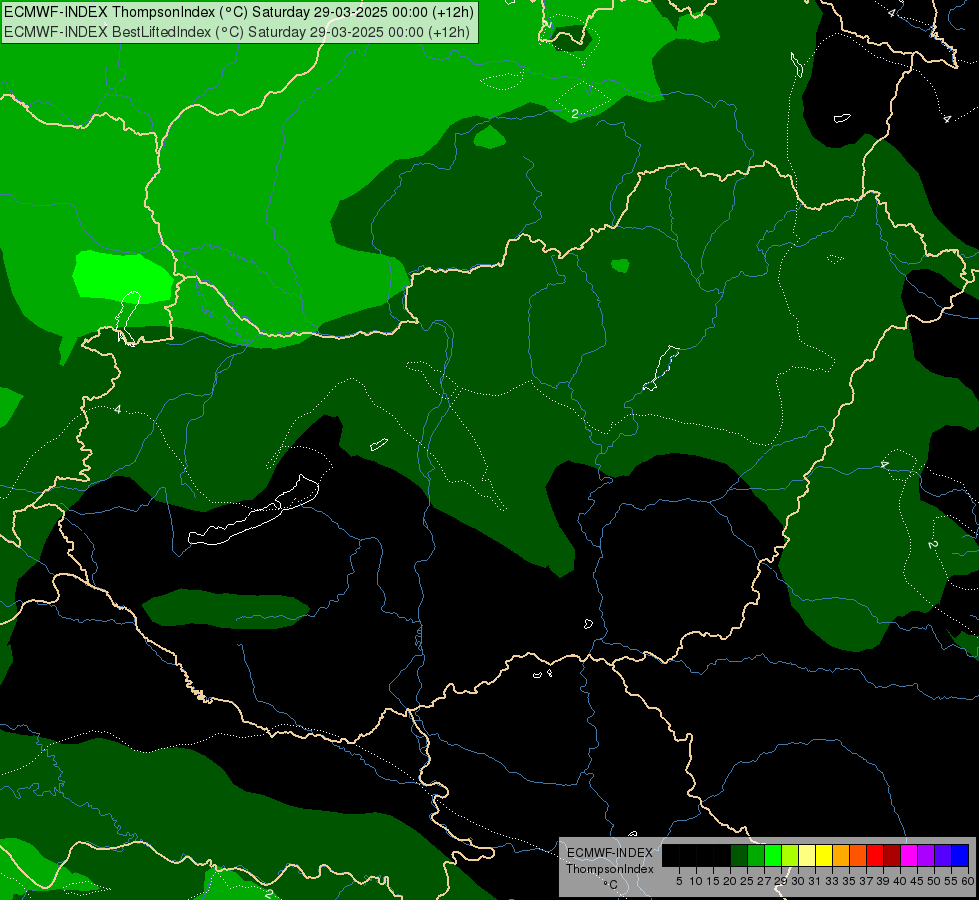Screen dimensions: 979x900
Task: Click the legend tick label 25
Action: (x=747, y=881)
